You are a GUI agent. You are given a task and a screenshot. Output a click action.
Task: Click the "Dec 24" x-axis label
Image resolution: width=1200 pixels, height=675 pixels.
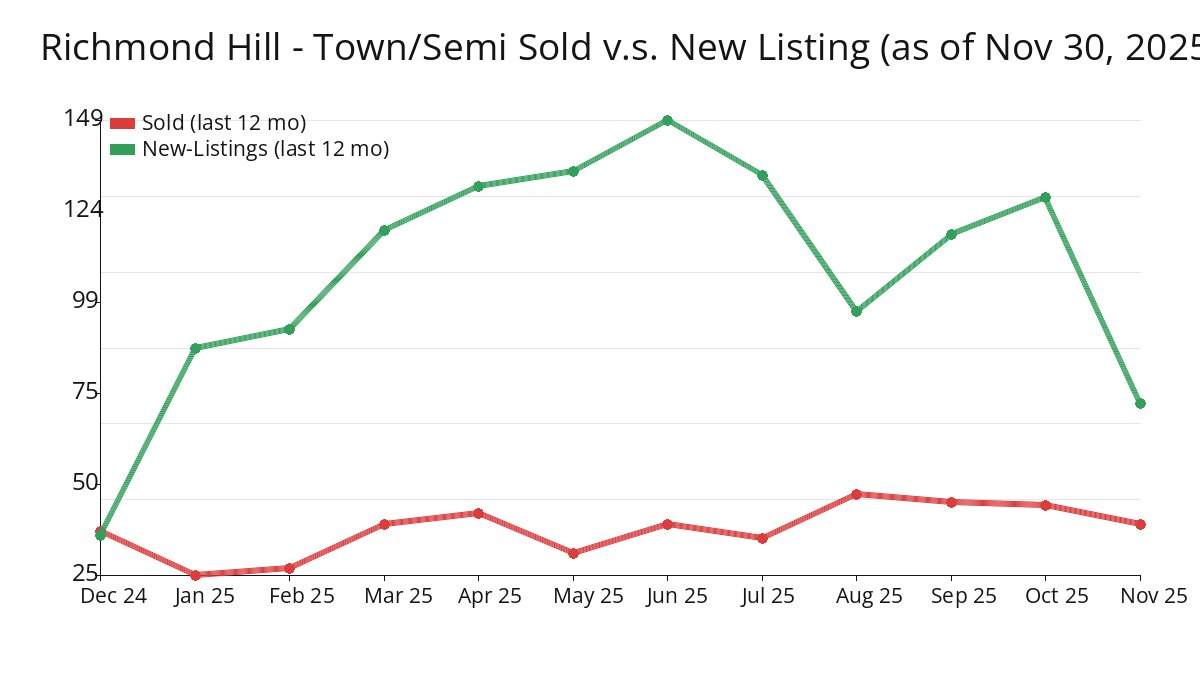pos(113,596)
